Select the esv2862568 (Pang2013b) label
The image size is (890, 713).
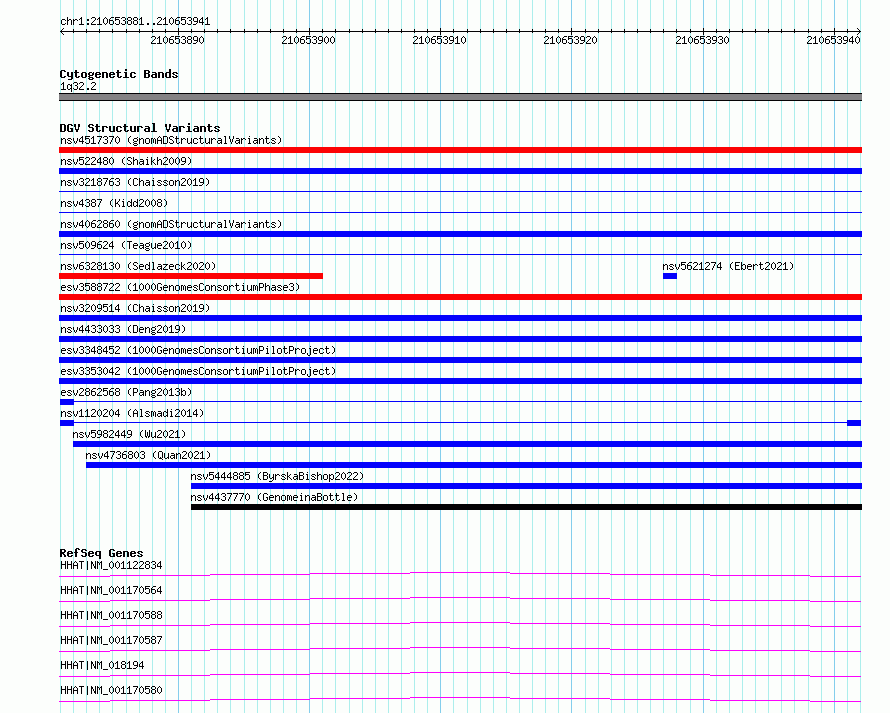click(126, 392)
